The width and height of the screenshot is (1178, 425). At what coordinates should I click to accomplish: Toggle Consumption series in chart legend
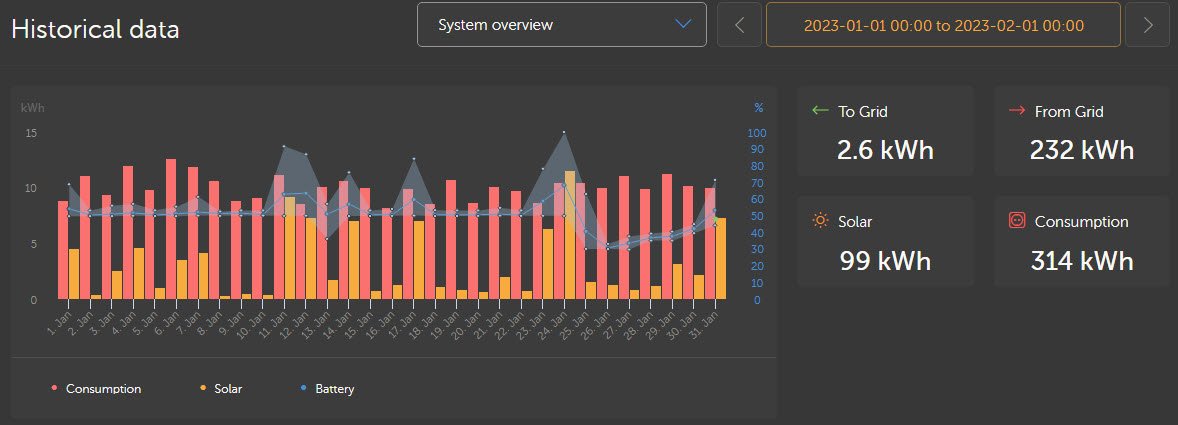(x=103, y=389)
